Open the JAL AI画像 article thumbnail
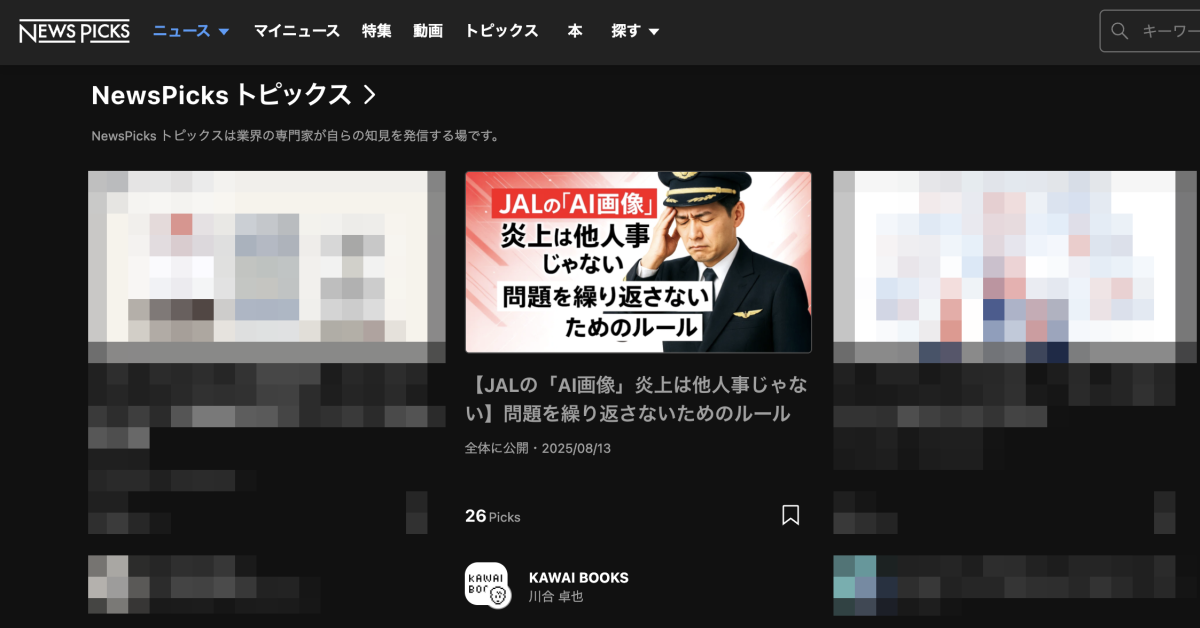The height and width of the screenshot is (628, 1200). (638, 262)
